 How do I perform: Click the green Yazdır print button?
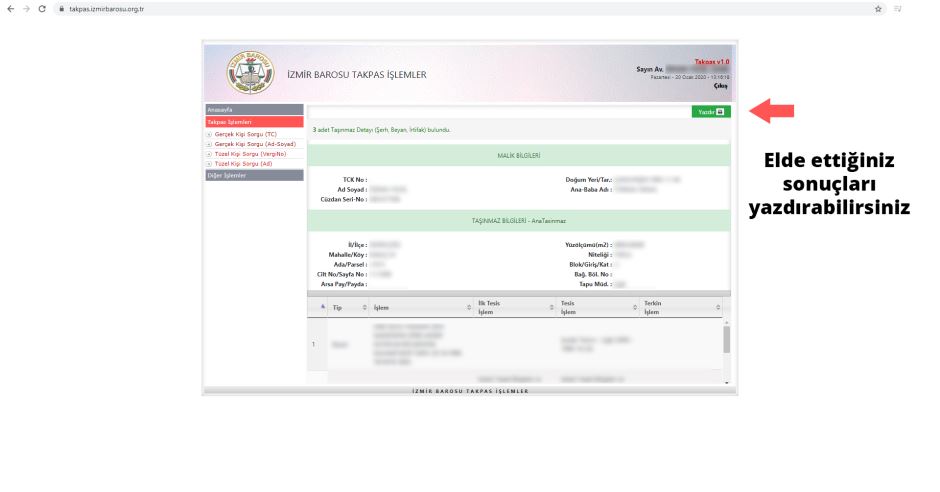pyautogui.click(x=711, y=112)
